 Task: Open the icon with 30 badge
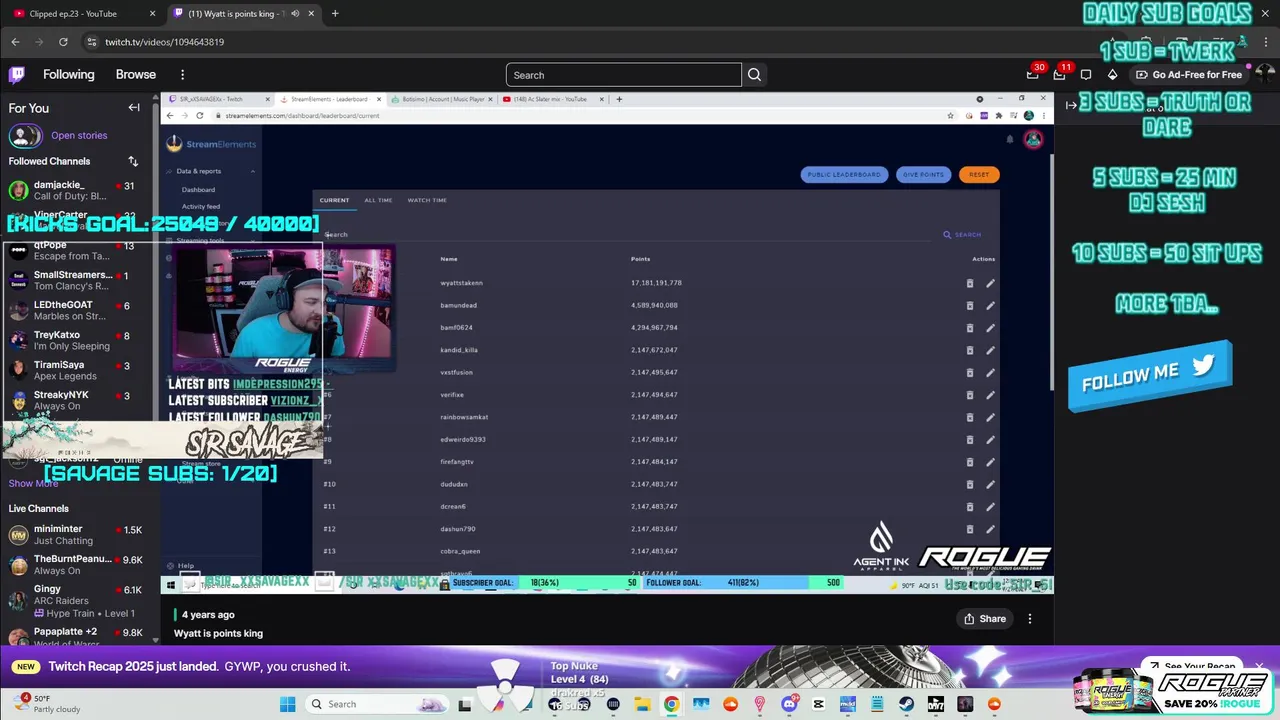pos(1033,75)
